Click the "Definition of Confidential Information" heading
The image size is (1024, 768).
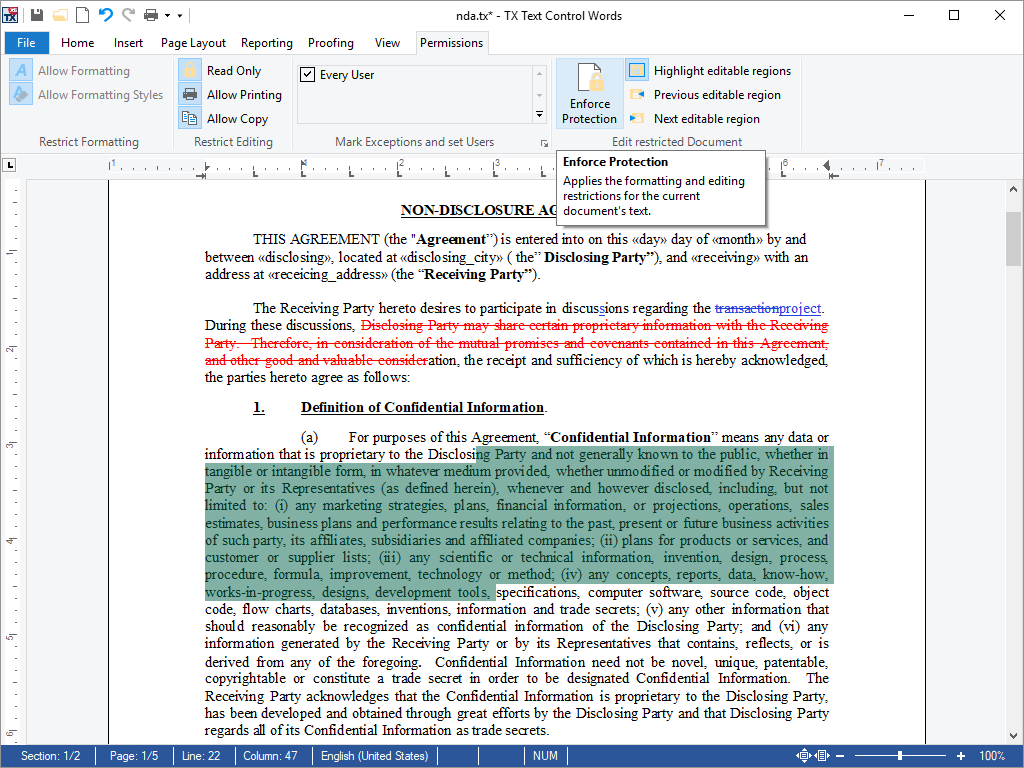coord(422,408)
